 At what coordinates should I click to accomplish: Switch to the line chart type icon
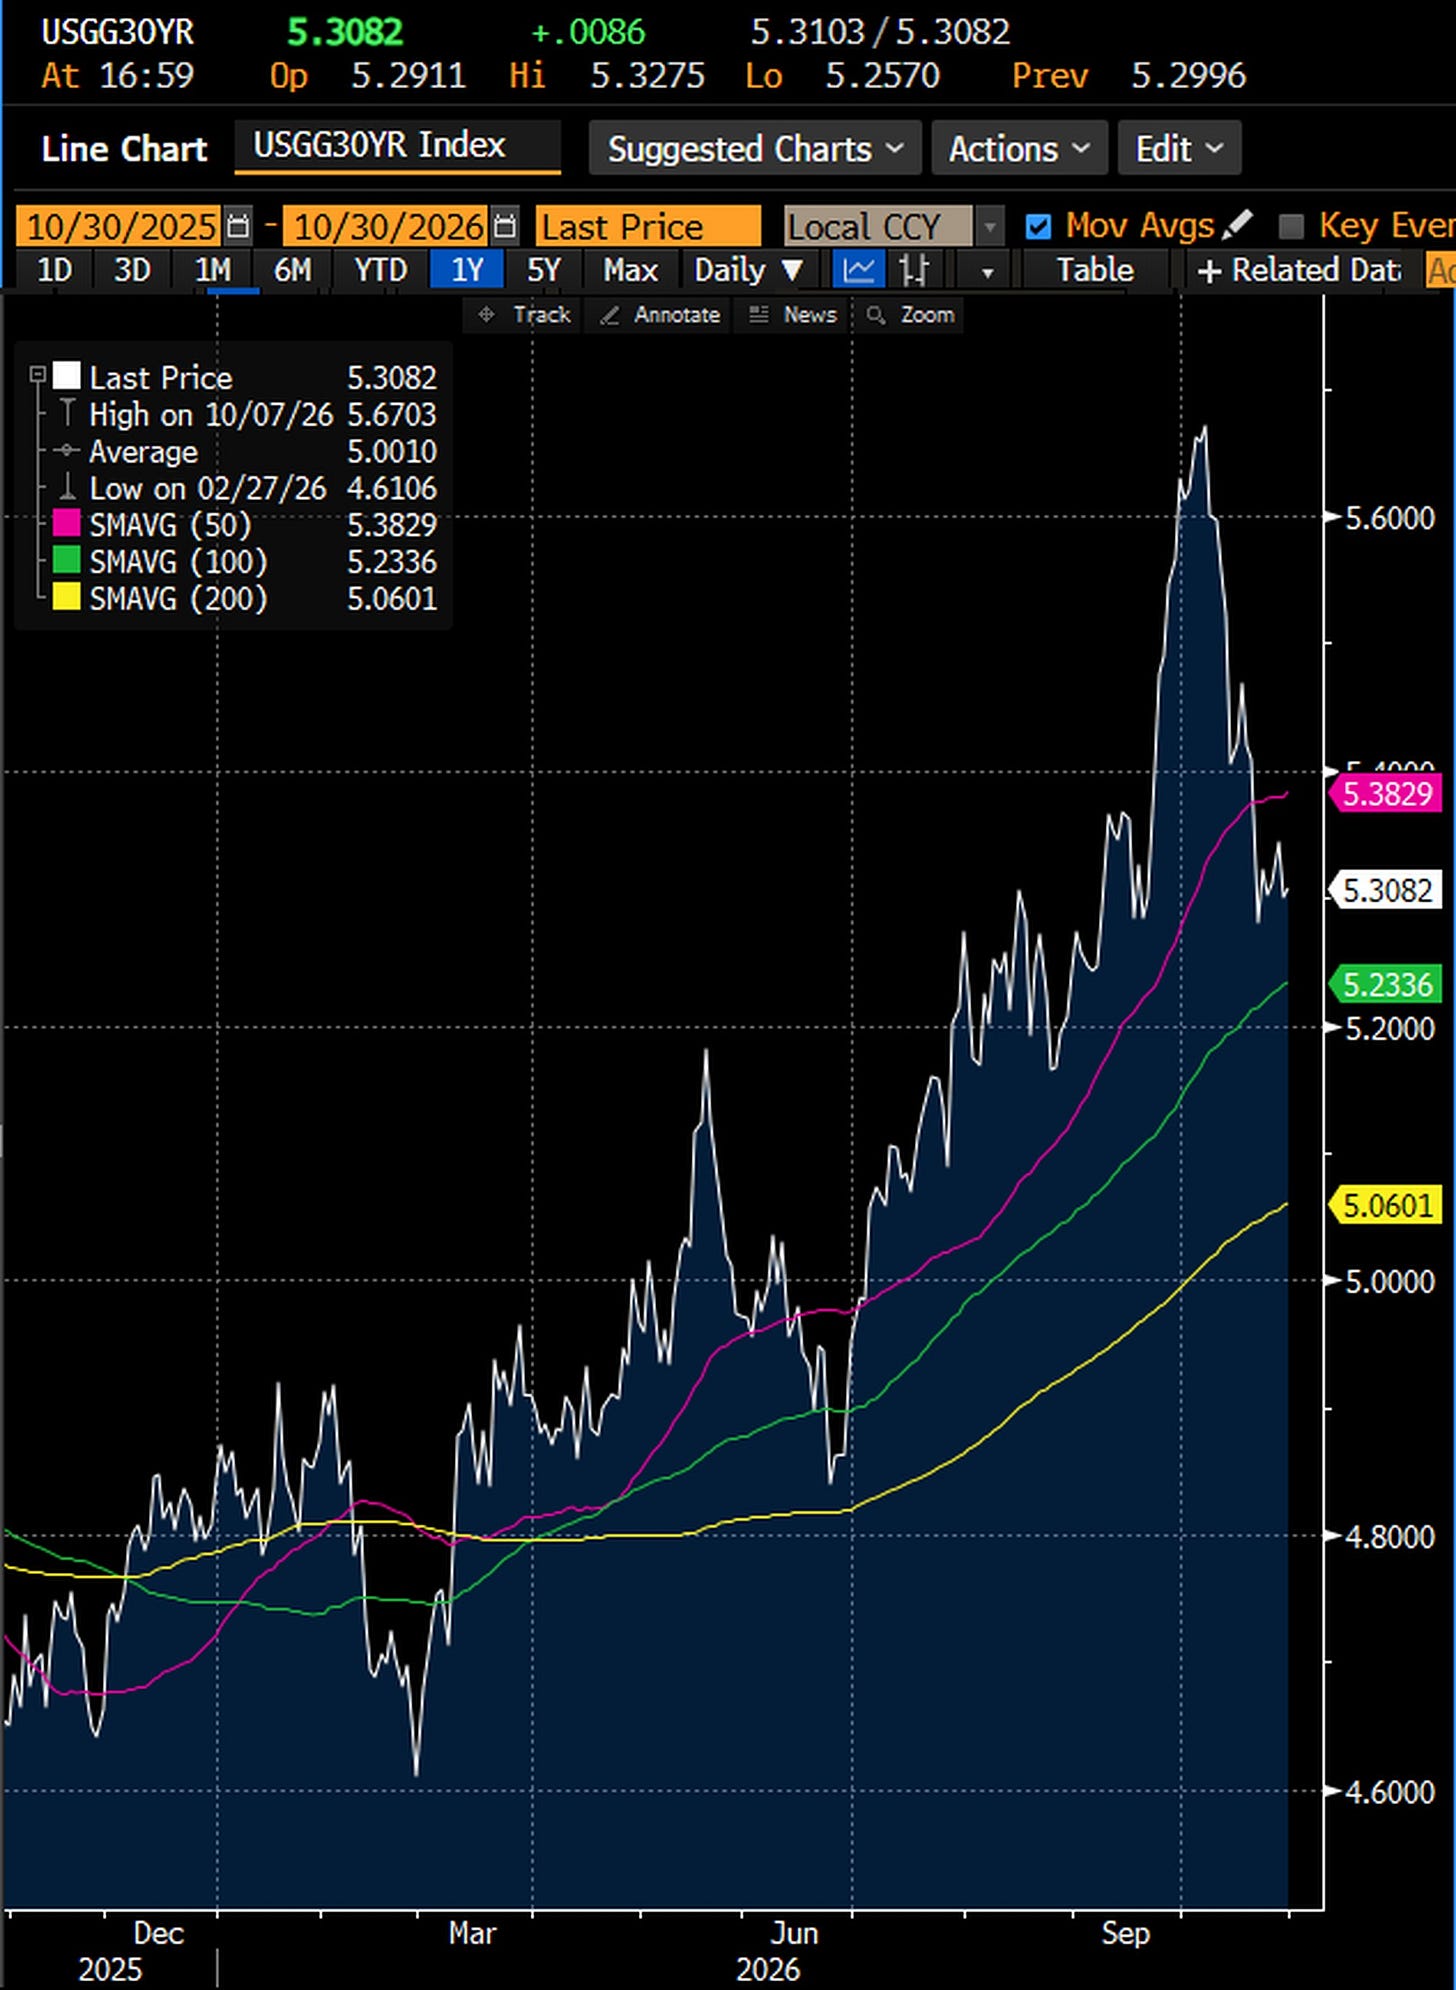click(x=858, y=270)
